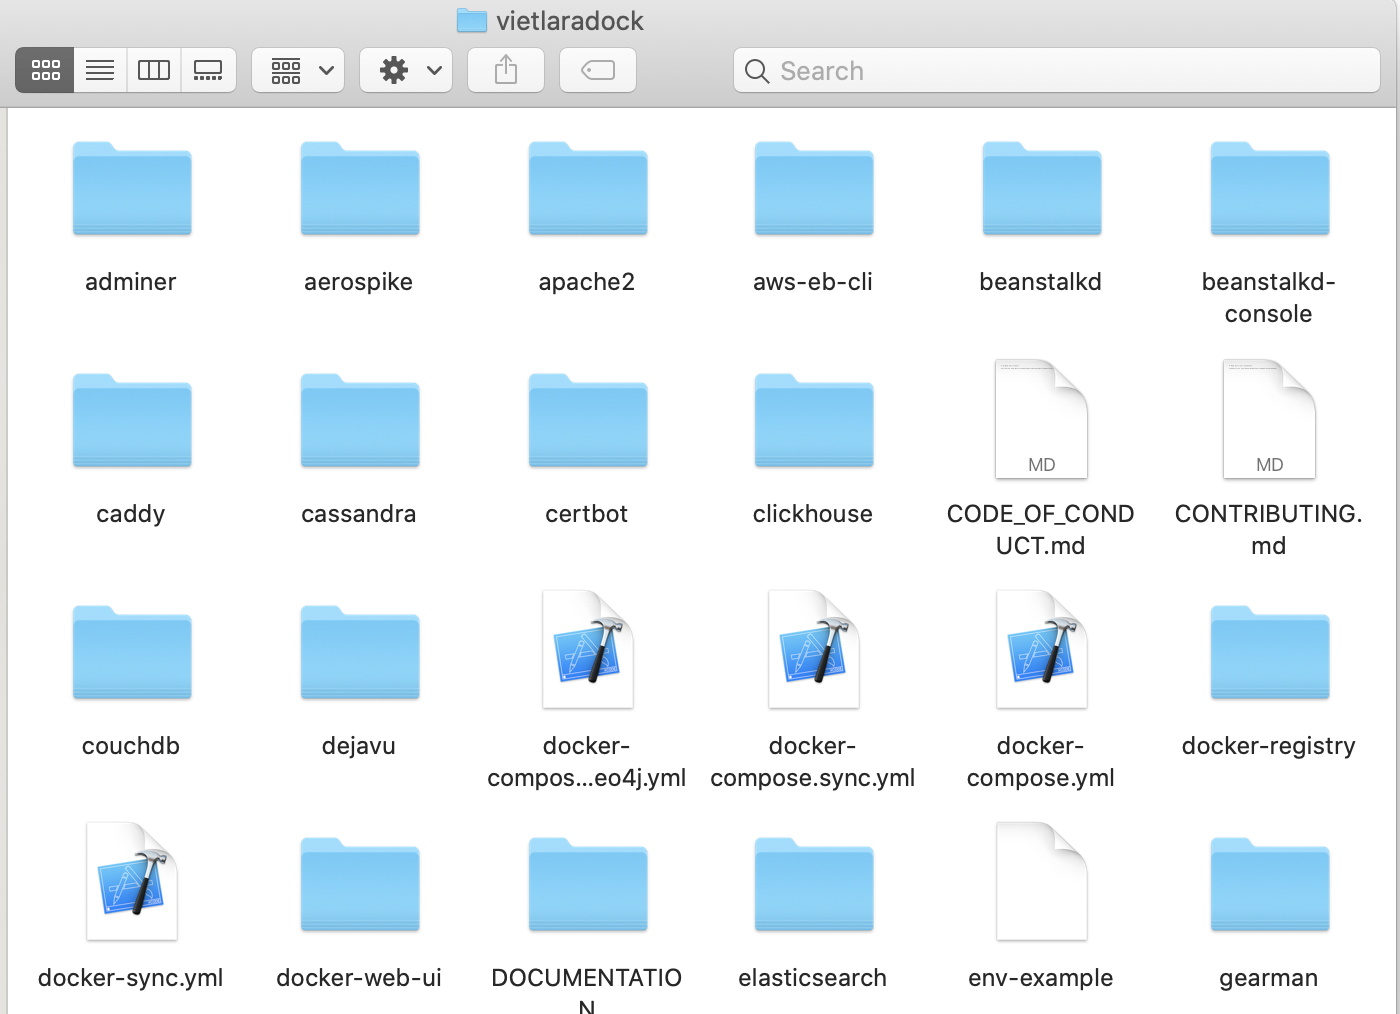This screenshot has height=1014, width=1400.
Task: Click the 'aws-eb-cli' name label
Action: click(813, 282)
